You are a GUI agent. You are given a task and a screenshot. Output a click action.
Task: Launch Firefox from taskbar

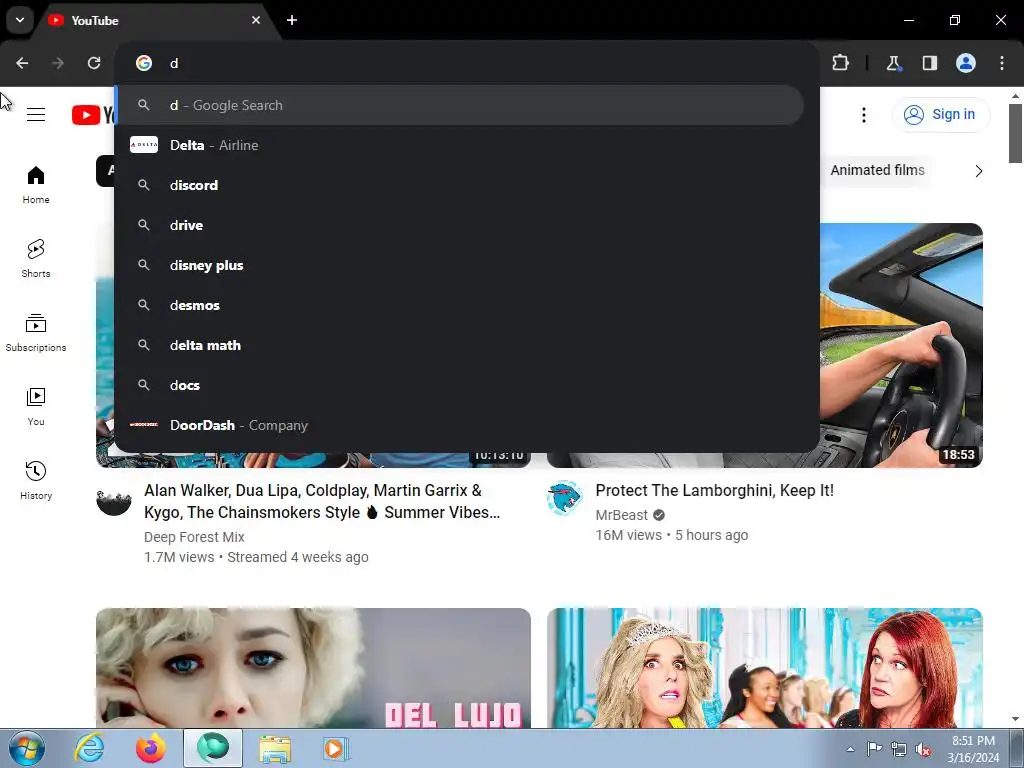[151, 748]
